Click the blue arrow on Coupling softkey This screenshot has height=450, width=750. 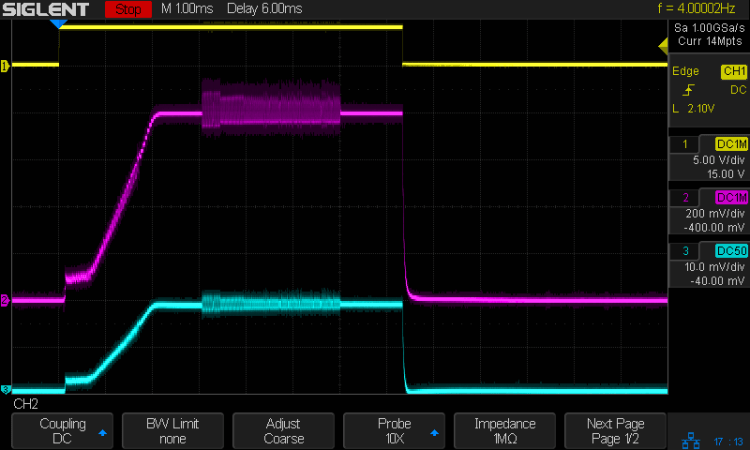coord(102,433)
